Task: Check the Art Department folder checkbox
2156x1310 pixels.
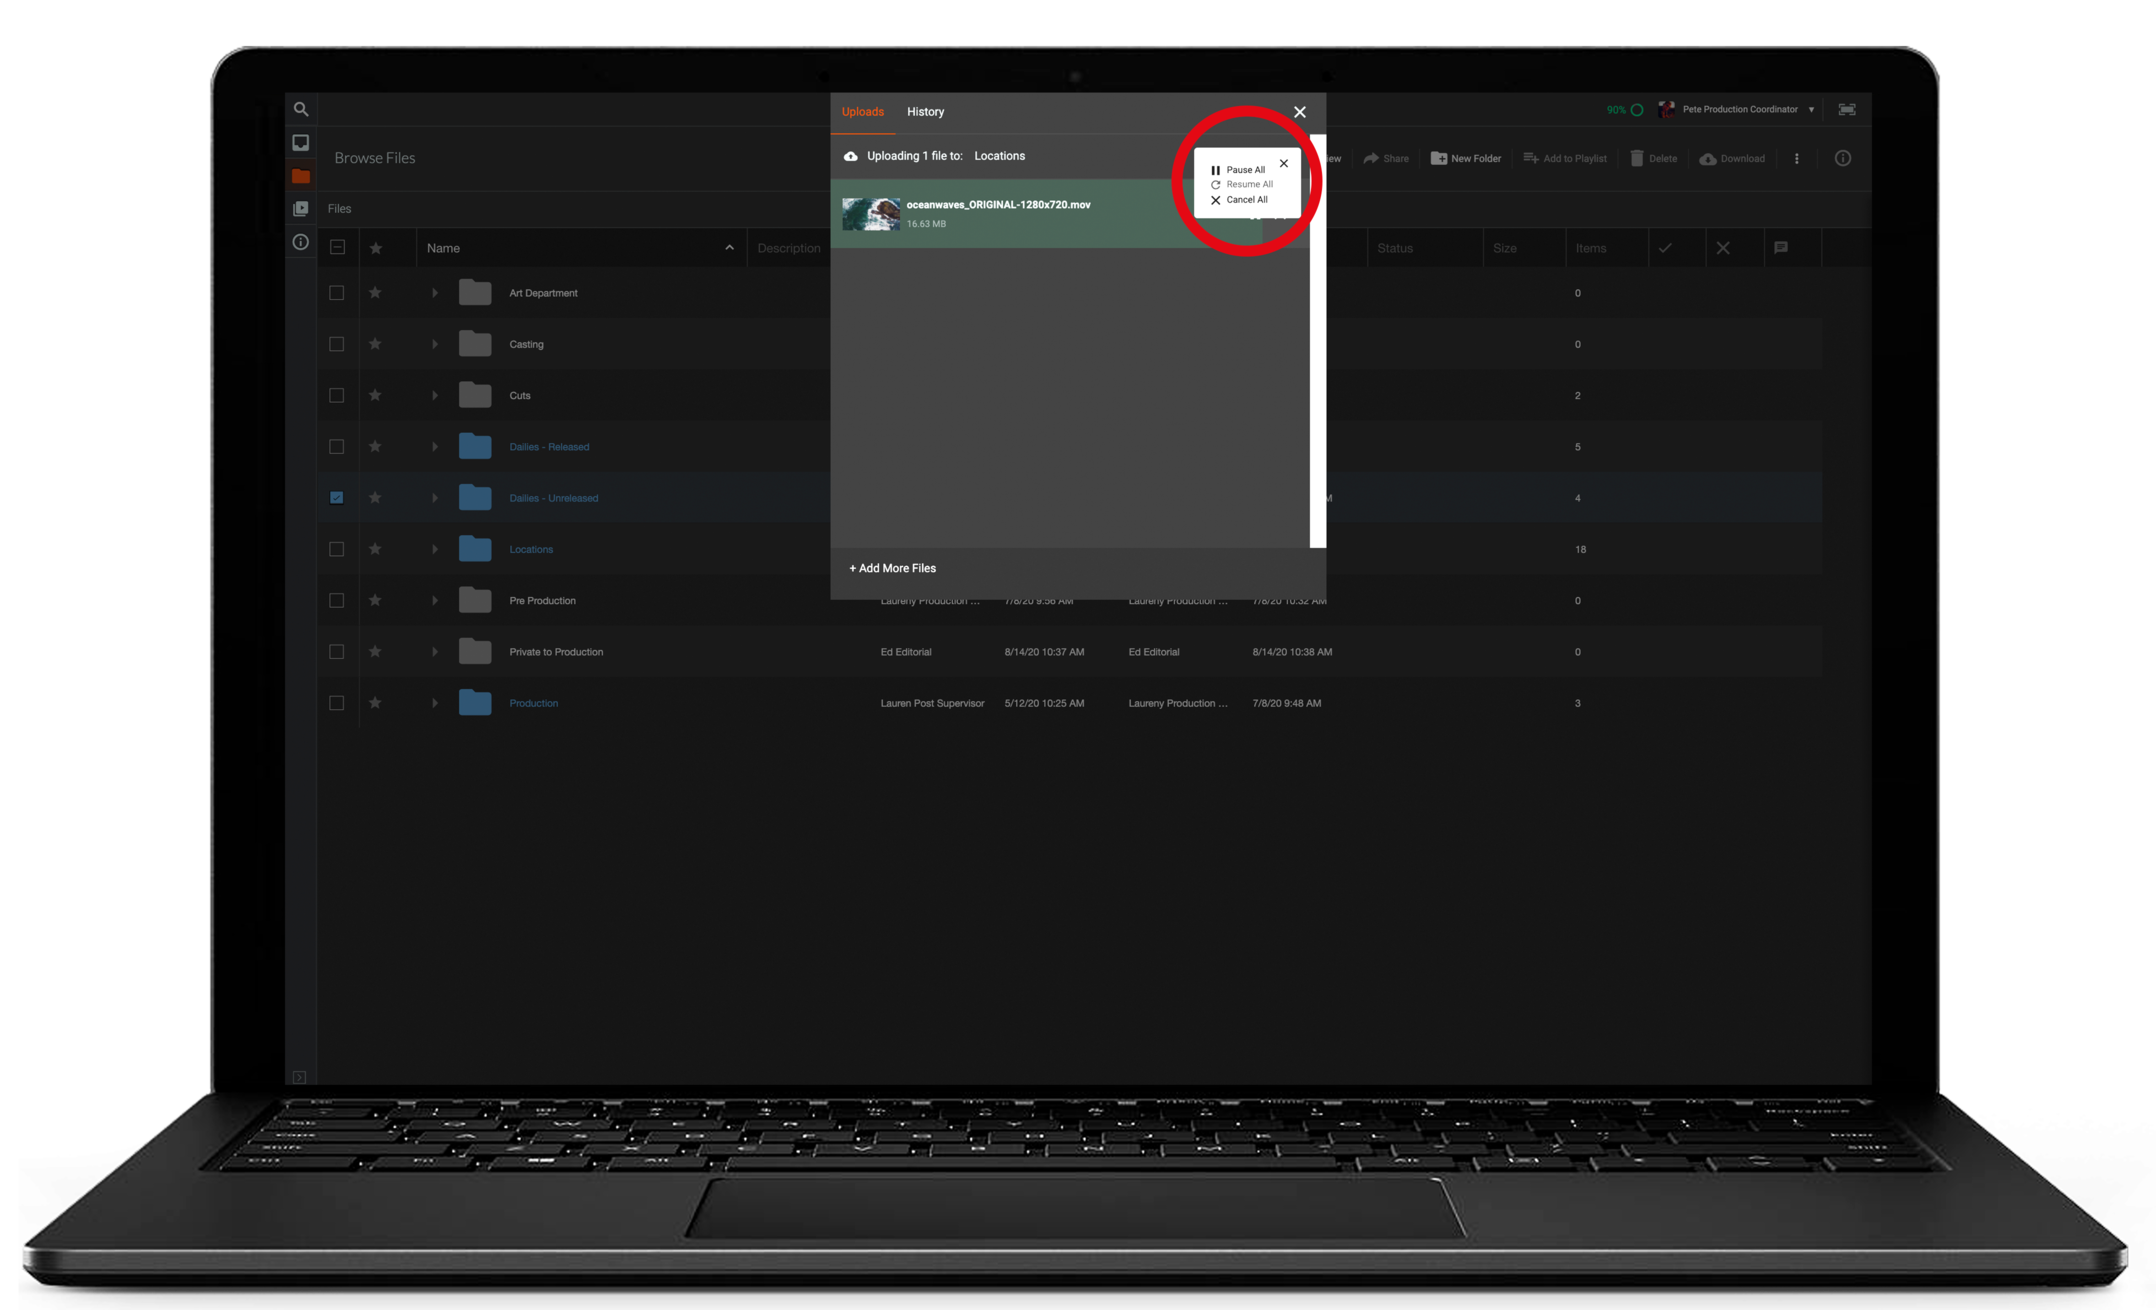Action: (337, 293)
